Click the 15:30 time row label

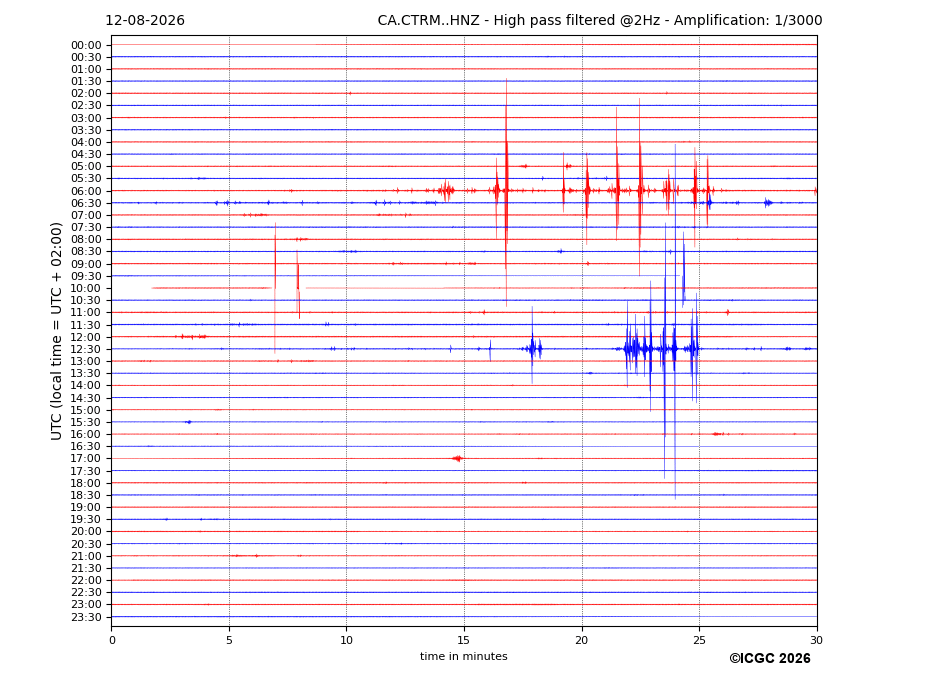(x=86, y=422)
